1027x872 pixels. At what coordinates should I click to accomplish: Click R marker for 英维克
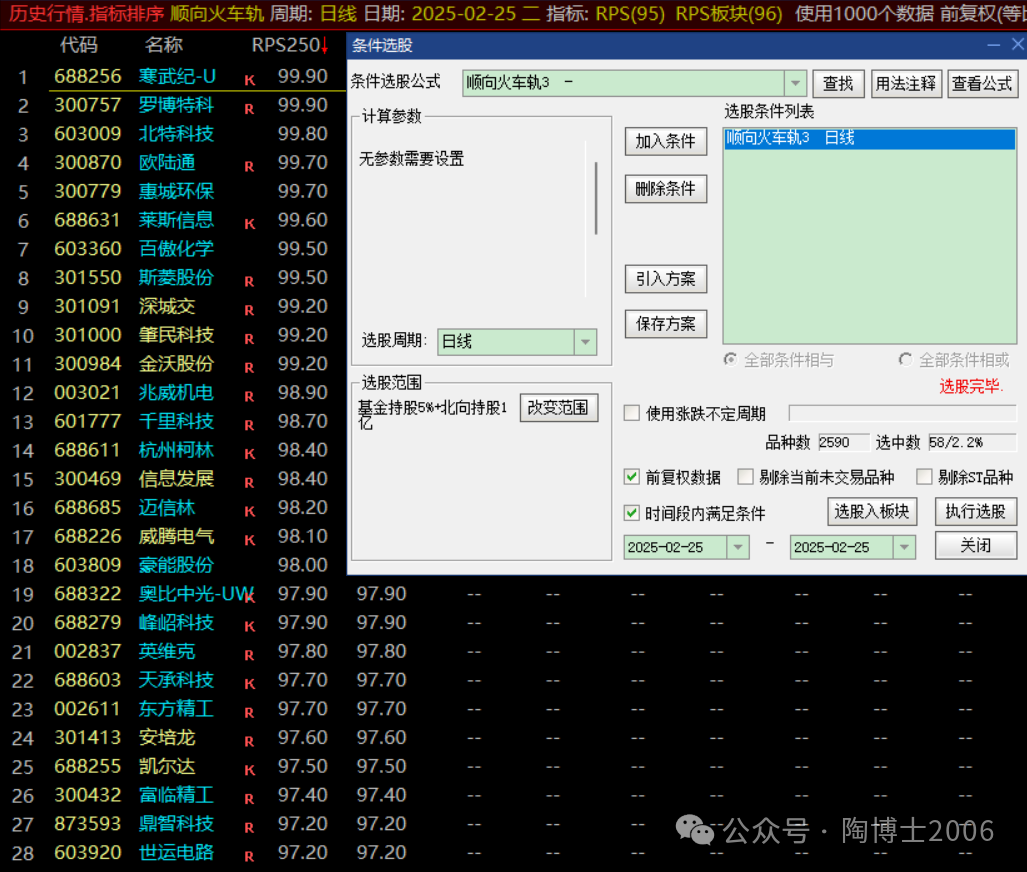click(x=250, y=655)
